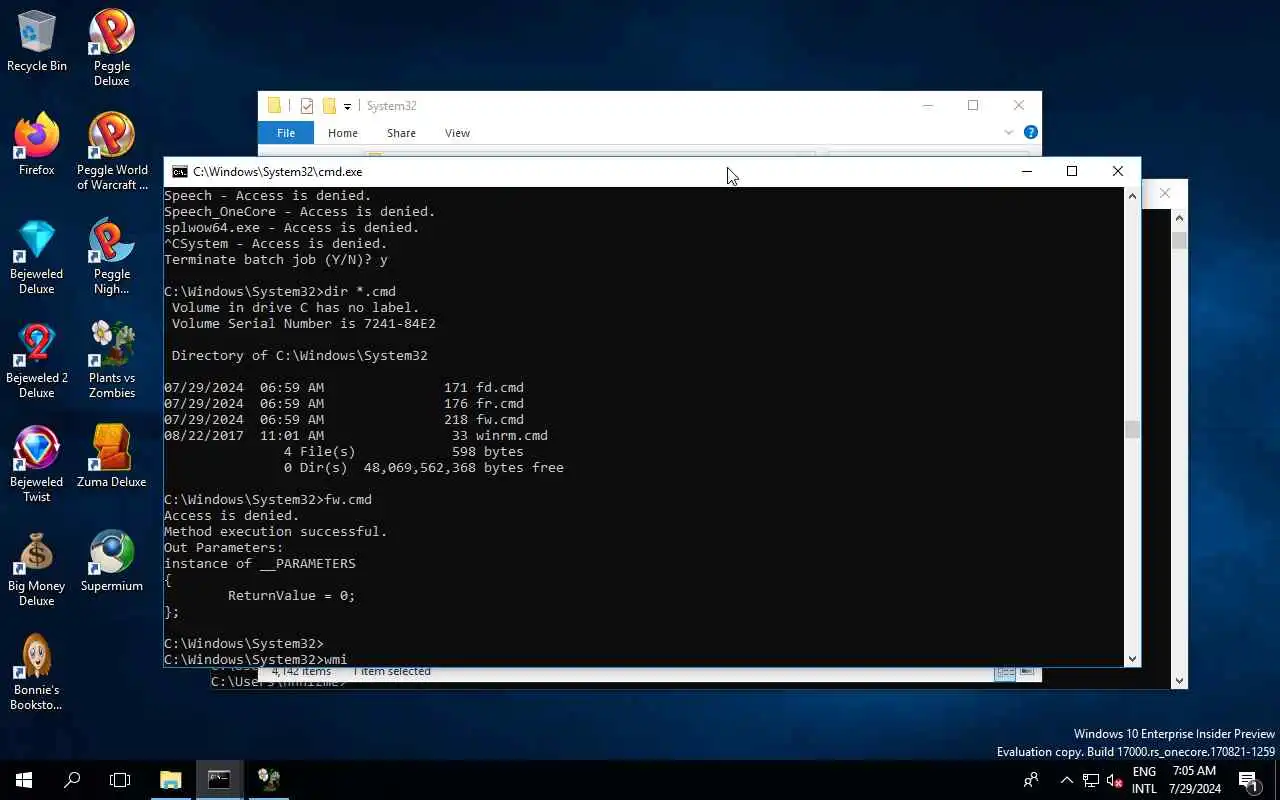Click 'ReturnValue = 0;' output line
1280x800 pixels.
click(x=292, y=596)
